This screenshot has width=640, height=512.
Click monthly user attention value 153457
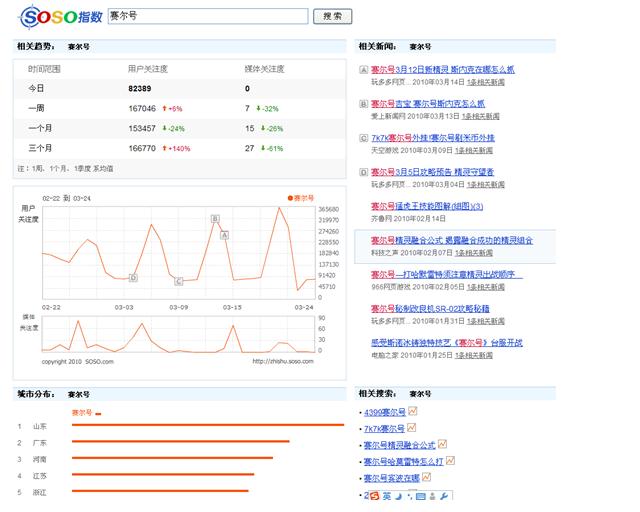click(x=142, y=128)
